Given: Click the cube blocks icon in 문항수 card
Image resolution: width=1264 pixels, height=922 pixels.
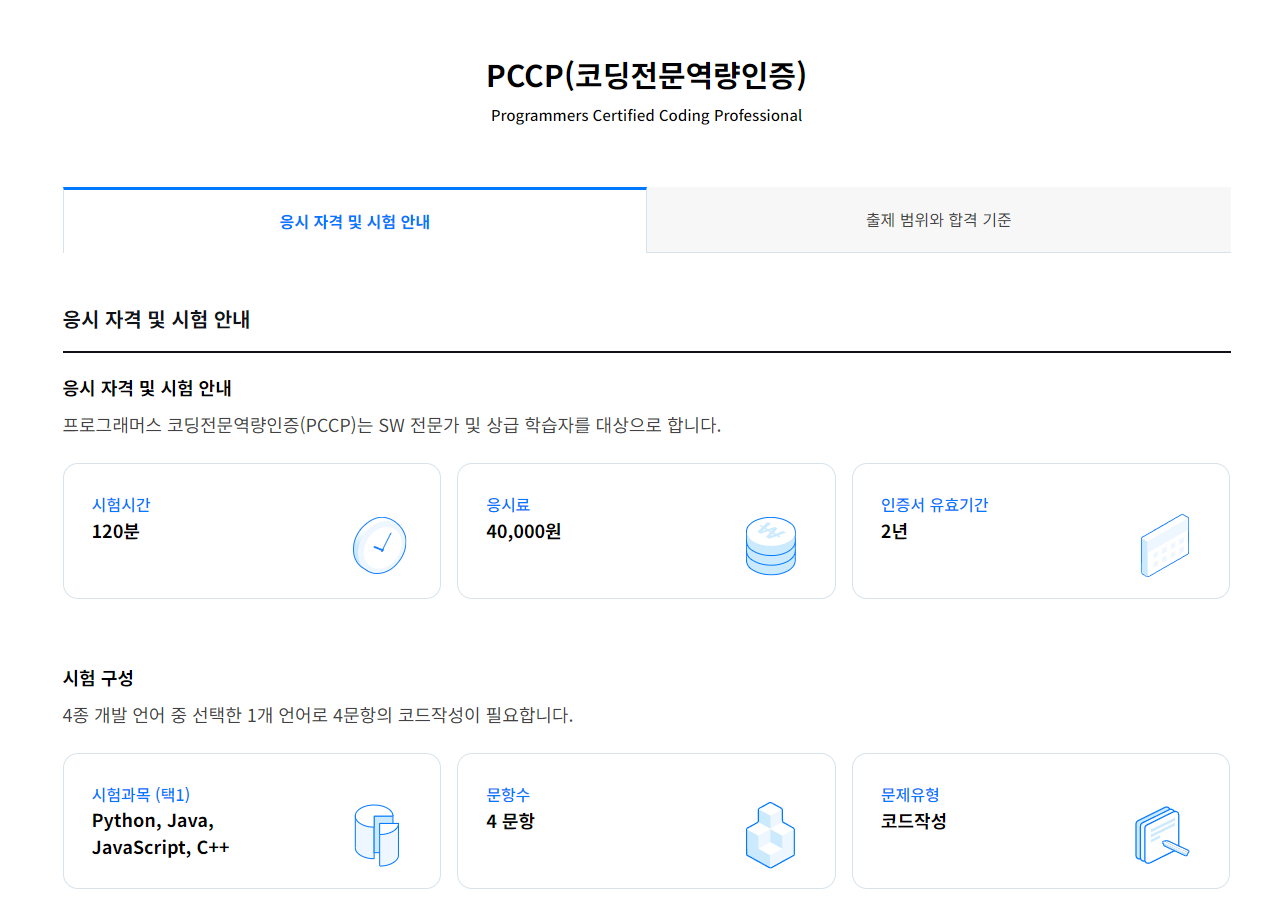Looking at the screenshot, I should tap(770, 835).
